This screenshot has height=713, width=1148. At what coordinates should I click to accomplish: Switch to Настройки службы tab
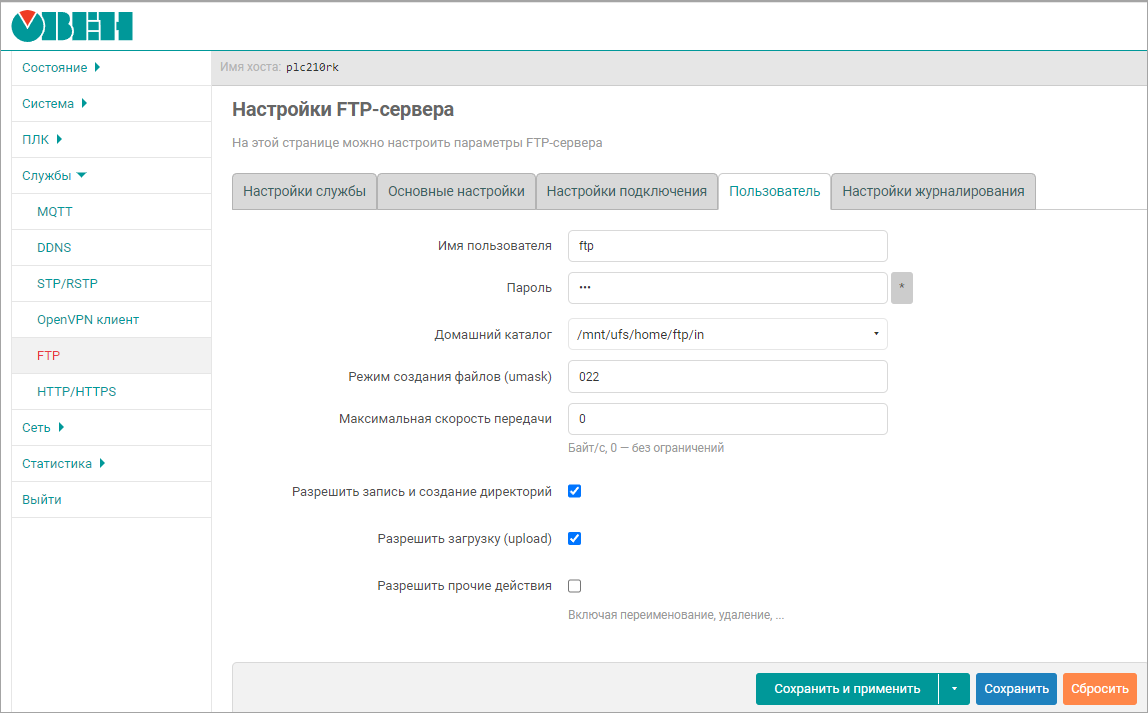(x=304, y=192)
